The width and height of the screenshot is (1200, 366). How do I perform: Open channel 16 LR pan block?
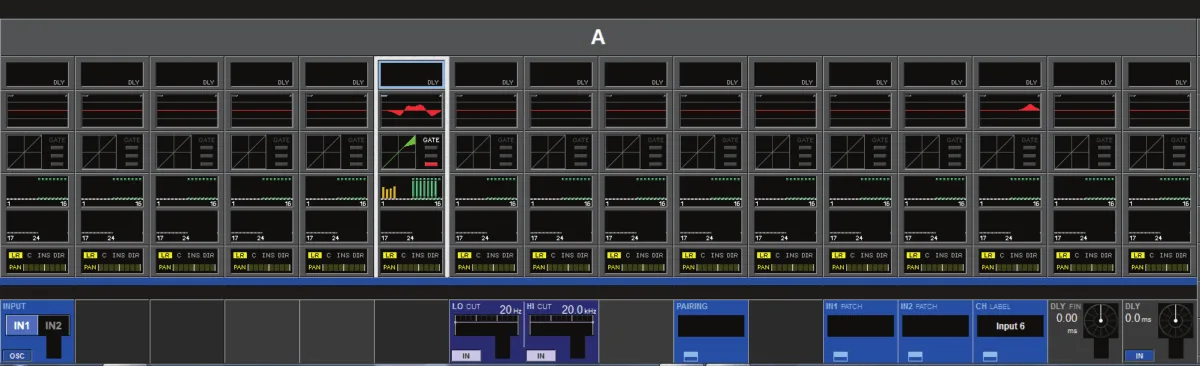point(1161,261)
